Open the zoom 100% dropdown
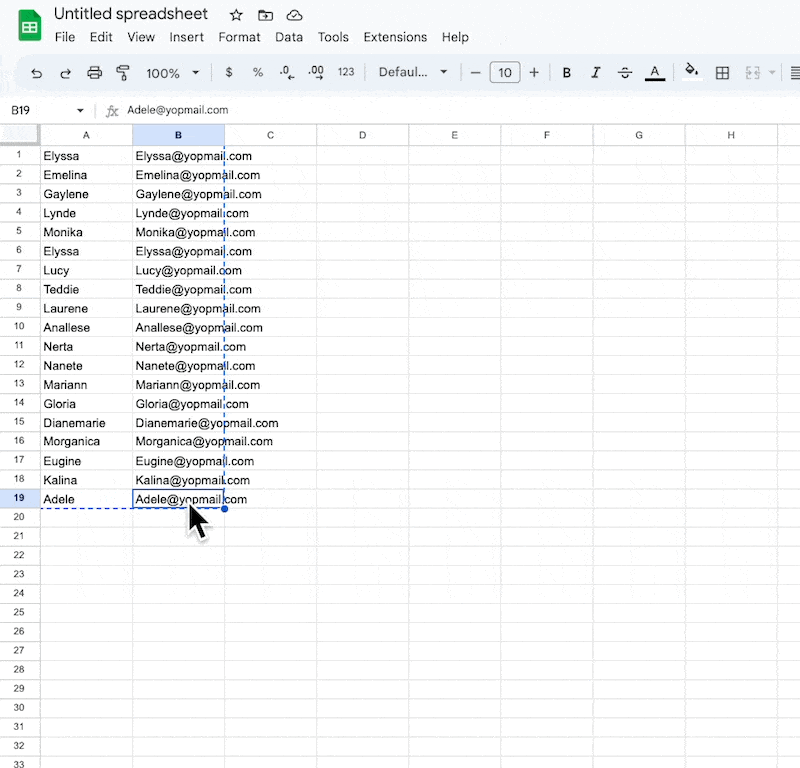 click(172, 73)
